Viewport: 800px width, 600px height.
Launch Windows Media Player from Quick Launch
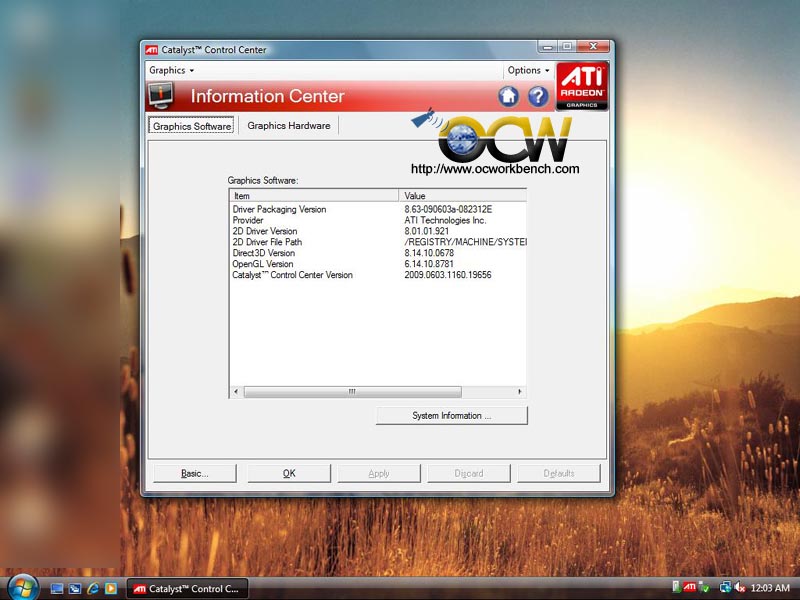coord(111,588)
